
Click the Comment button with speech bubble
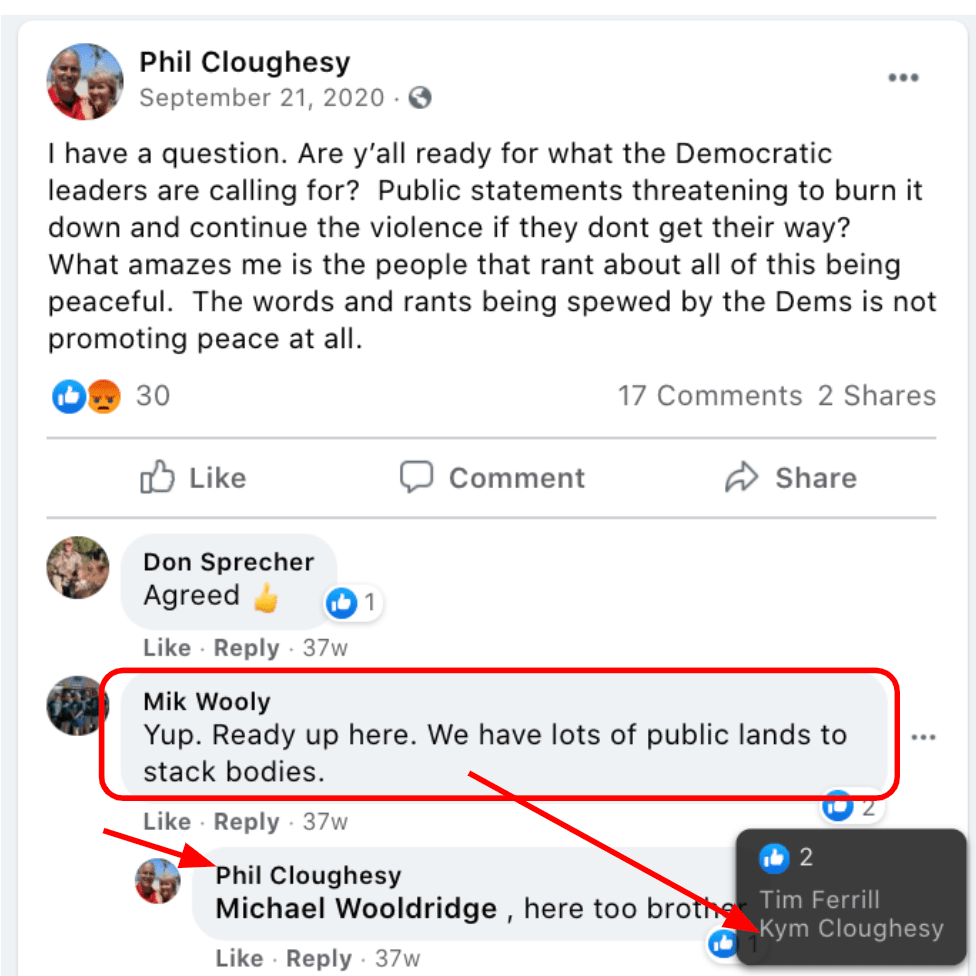492,478
